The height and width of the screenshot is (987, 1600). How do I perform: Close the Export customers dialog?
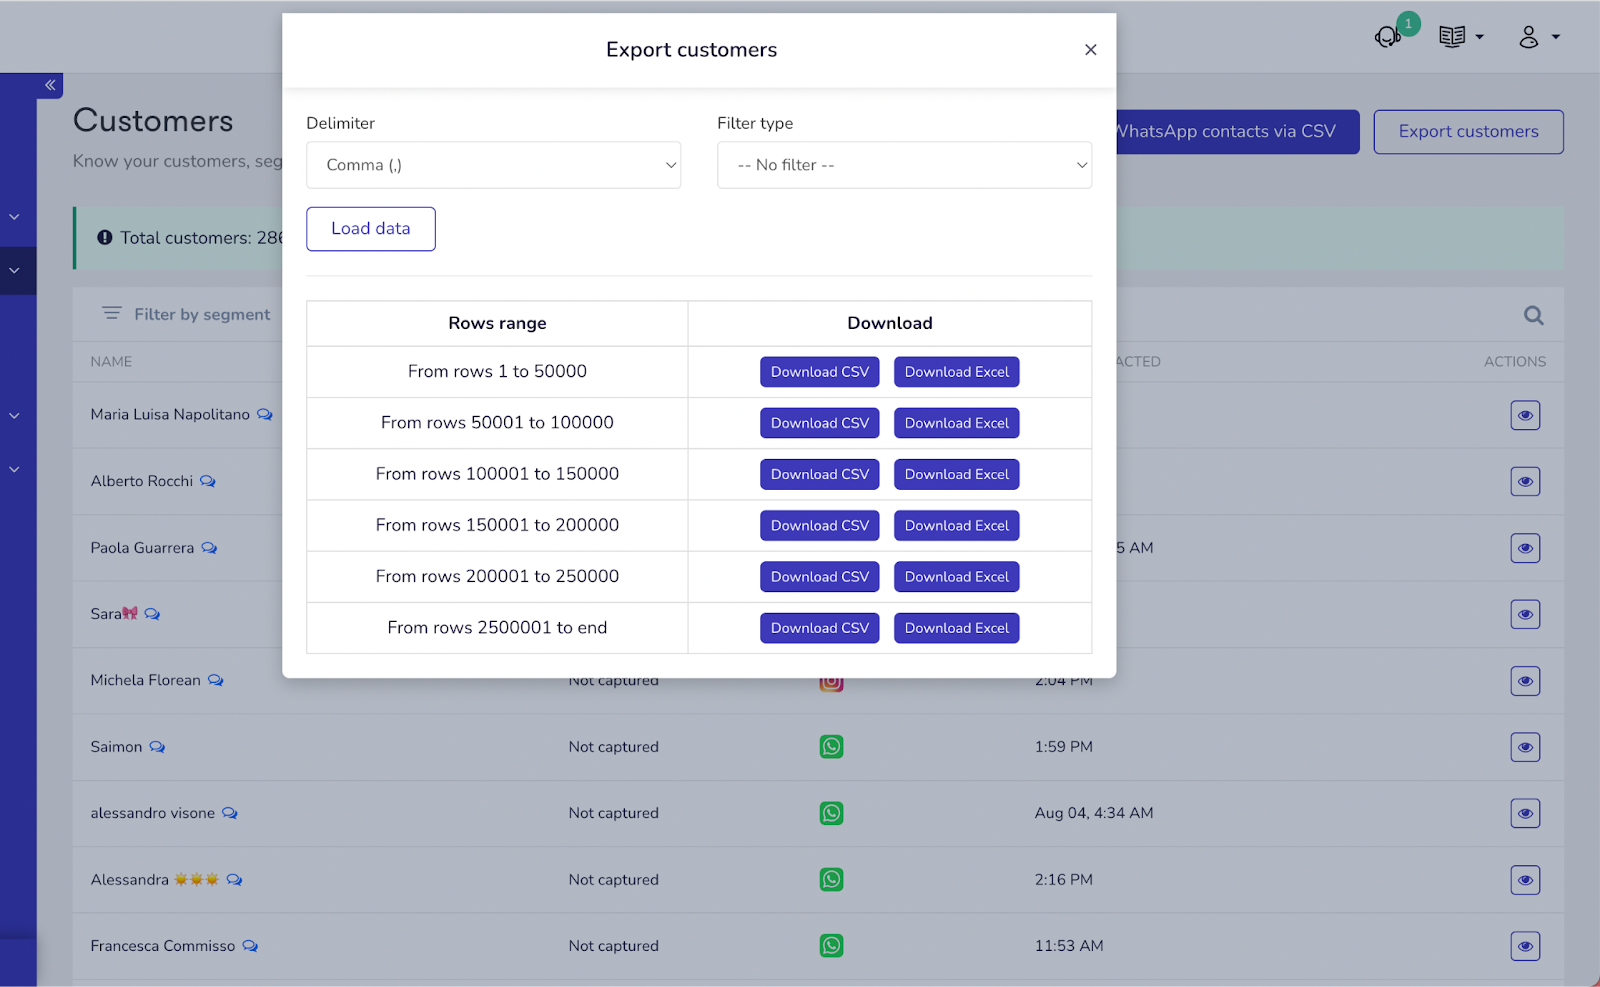1090,50
